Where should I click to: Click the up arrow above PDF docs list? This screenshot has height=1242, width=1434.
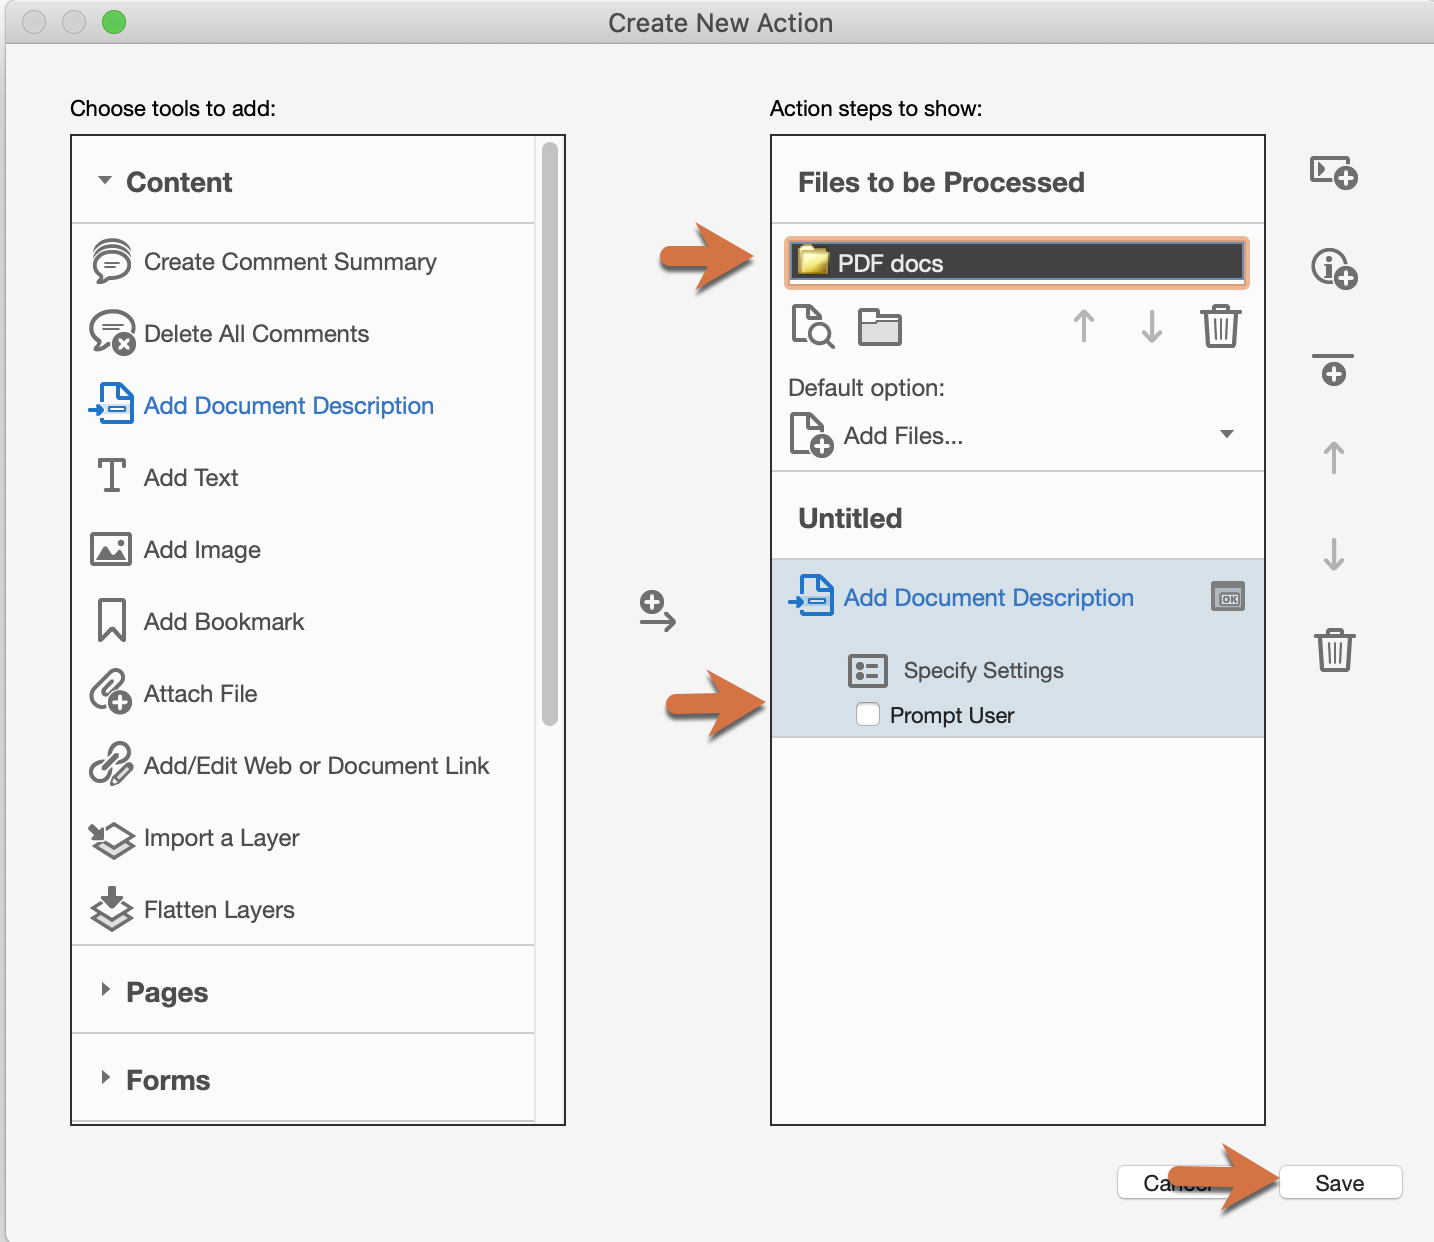pos(1083,327)
